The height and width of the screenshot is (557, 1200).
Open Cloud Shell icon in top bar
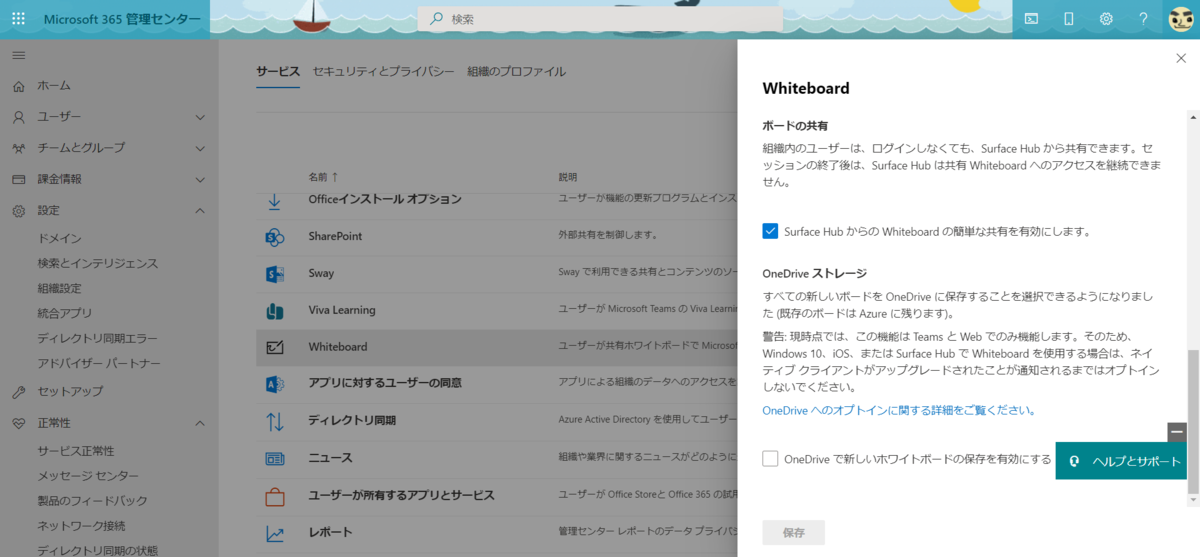click(x=1031, y=19)
